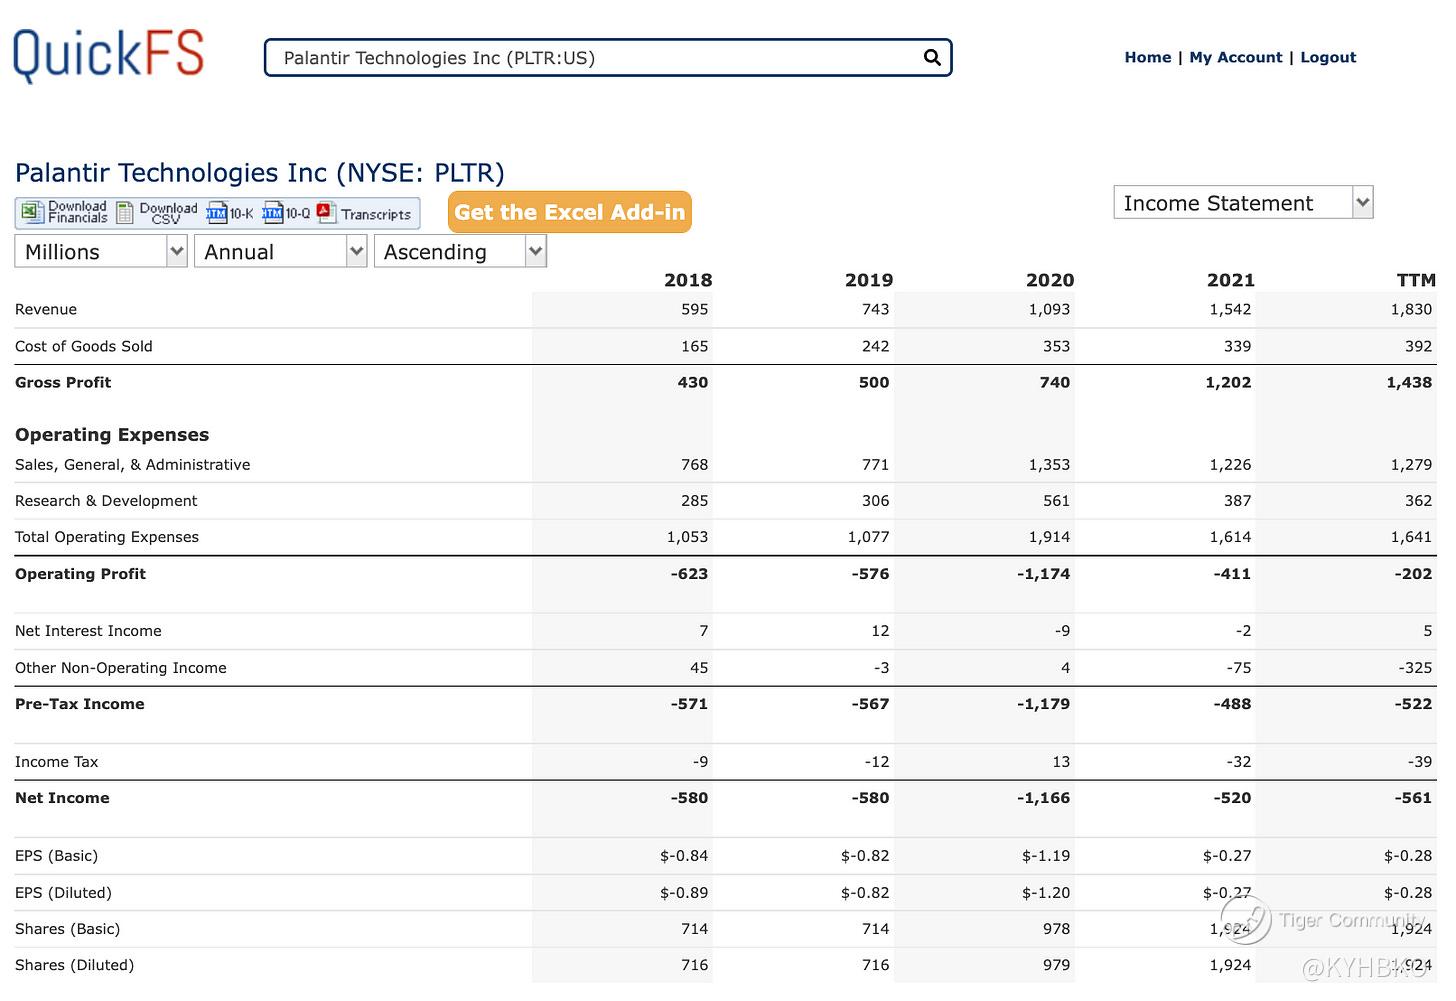1456x1001 pixels.
Task: Open the Home link
Action: tap(1147, 58)
